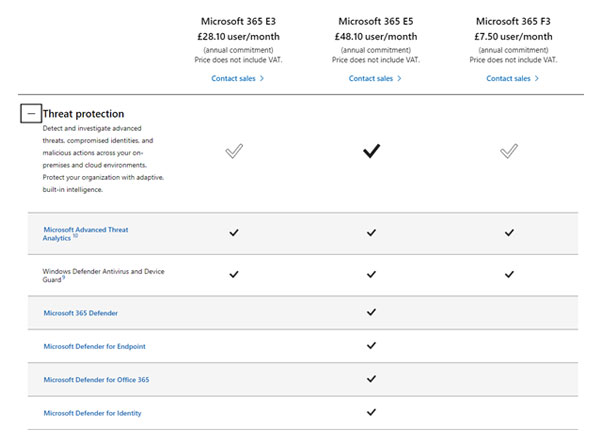Collapse the Threat protection section
Screen dimensions: 602x447
tap(31, 114)
